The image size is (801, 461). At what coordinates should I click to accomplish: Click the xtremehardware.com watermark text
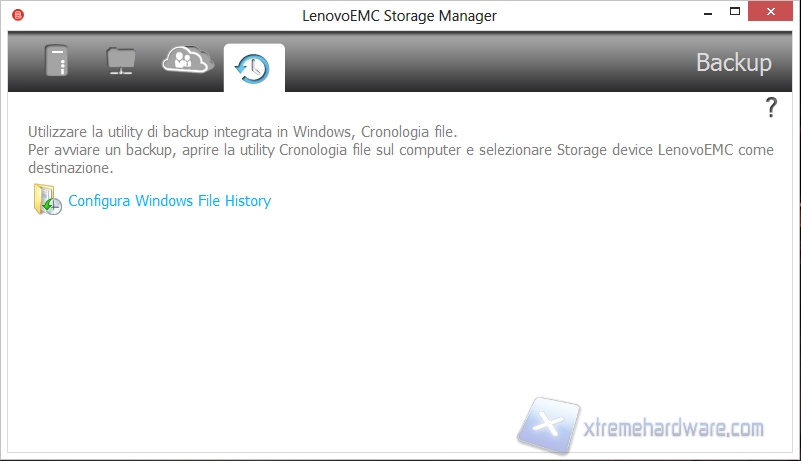coord(672,428)
